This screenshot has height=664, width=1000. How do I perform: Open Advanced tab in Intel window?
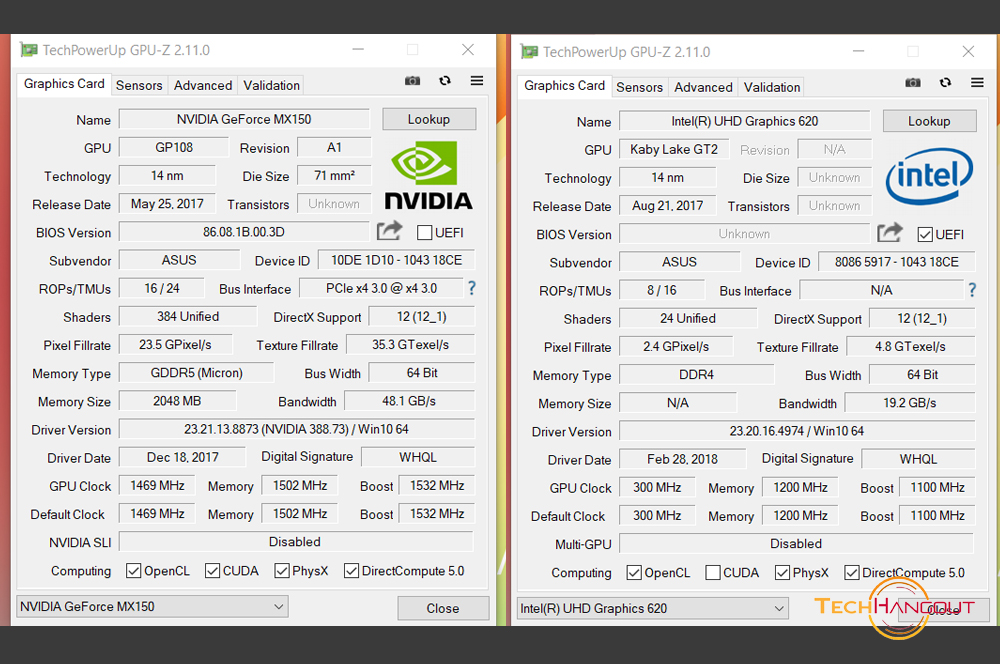coord(703,87)
